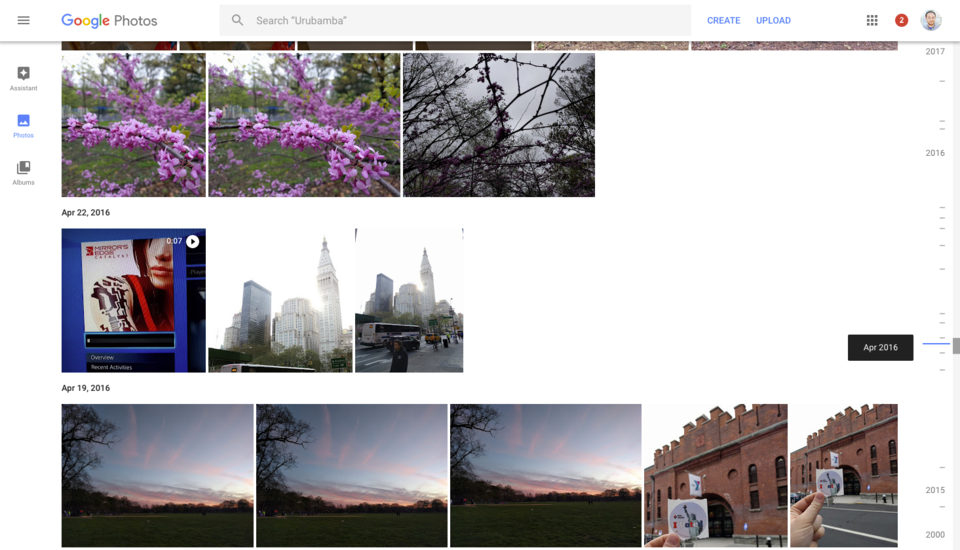Go to Assistant in the sidebar
The width and height of the screenshot is (960, 550).
[23, 79]
